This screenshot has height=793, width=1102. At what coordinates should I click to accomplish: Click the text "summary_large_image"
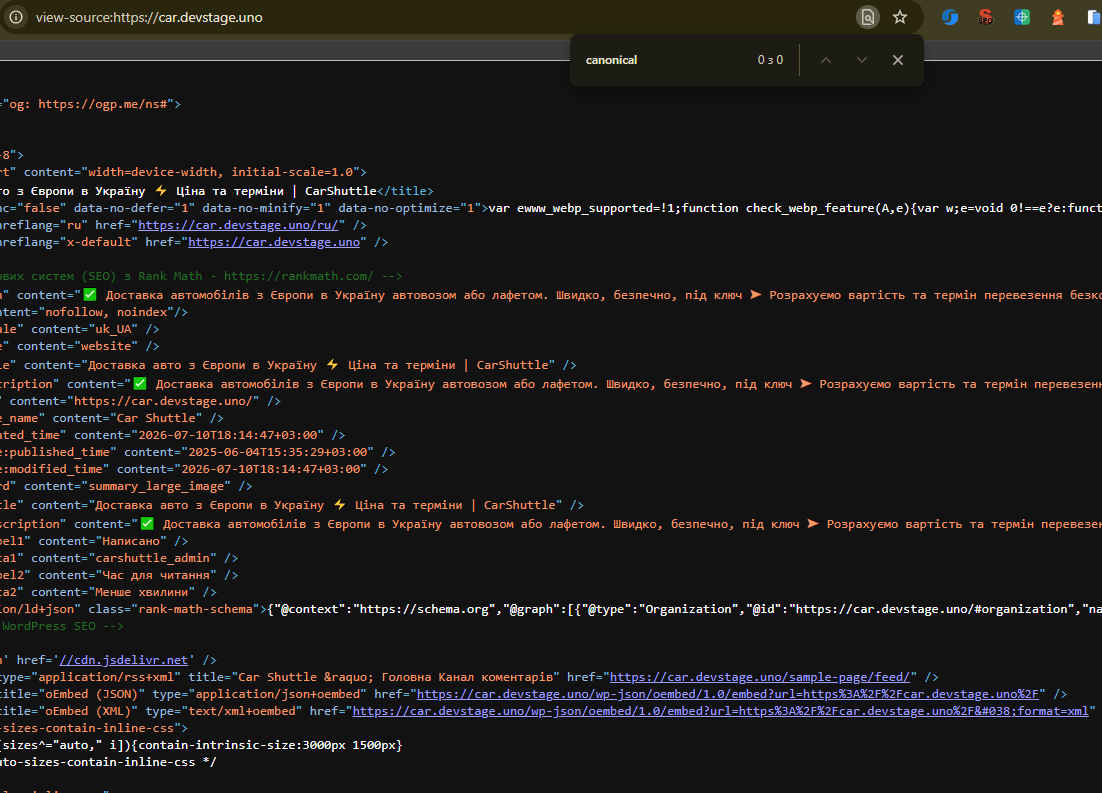(156, 486)
